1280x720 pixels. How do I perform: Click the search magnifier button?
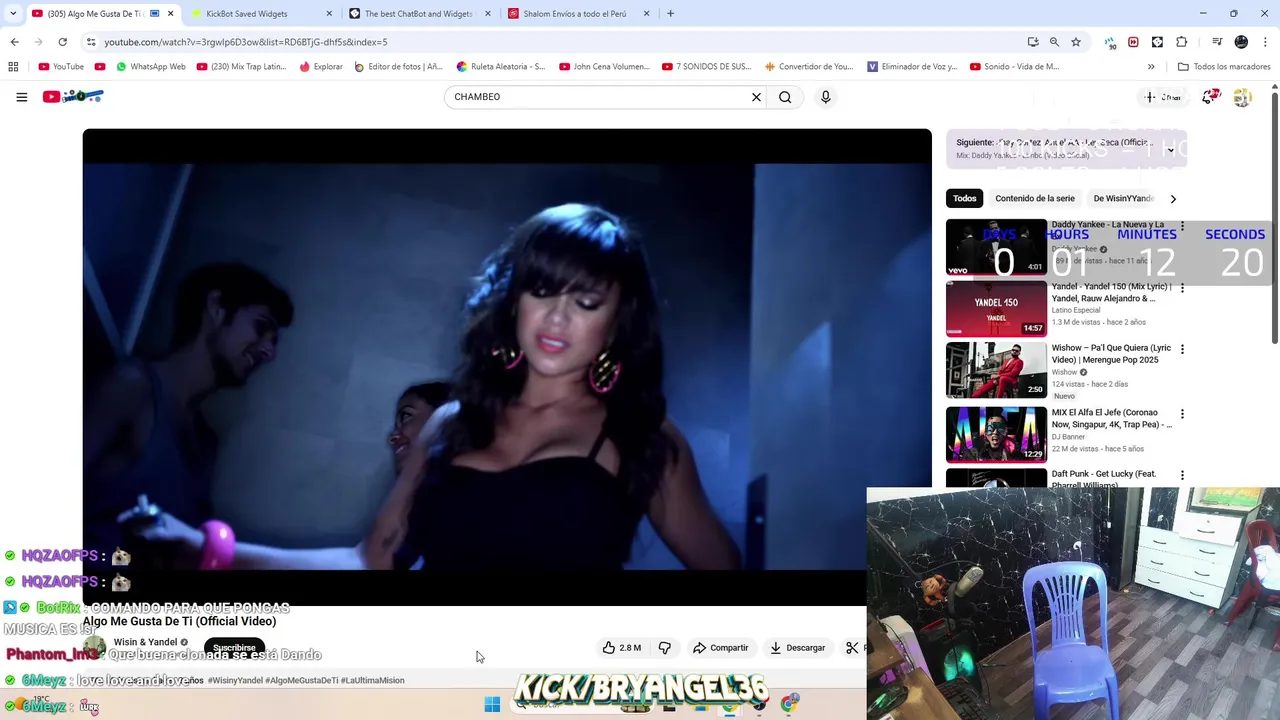click(785, 97)
